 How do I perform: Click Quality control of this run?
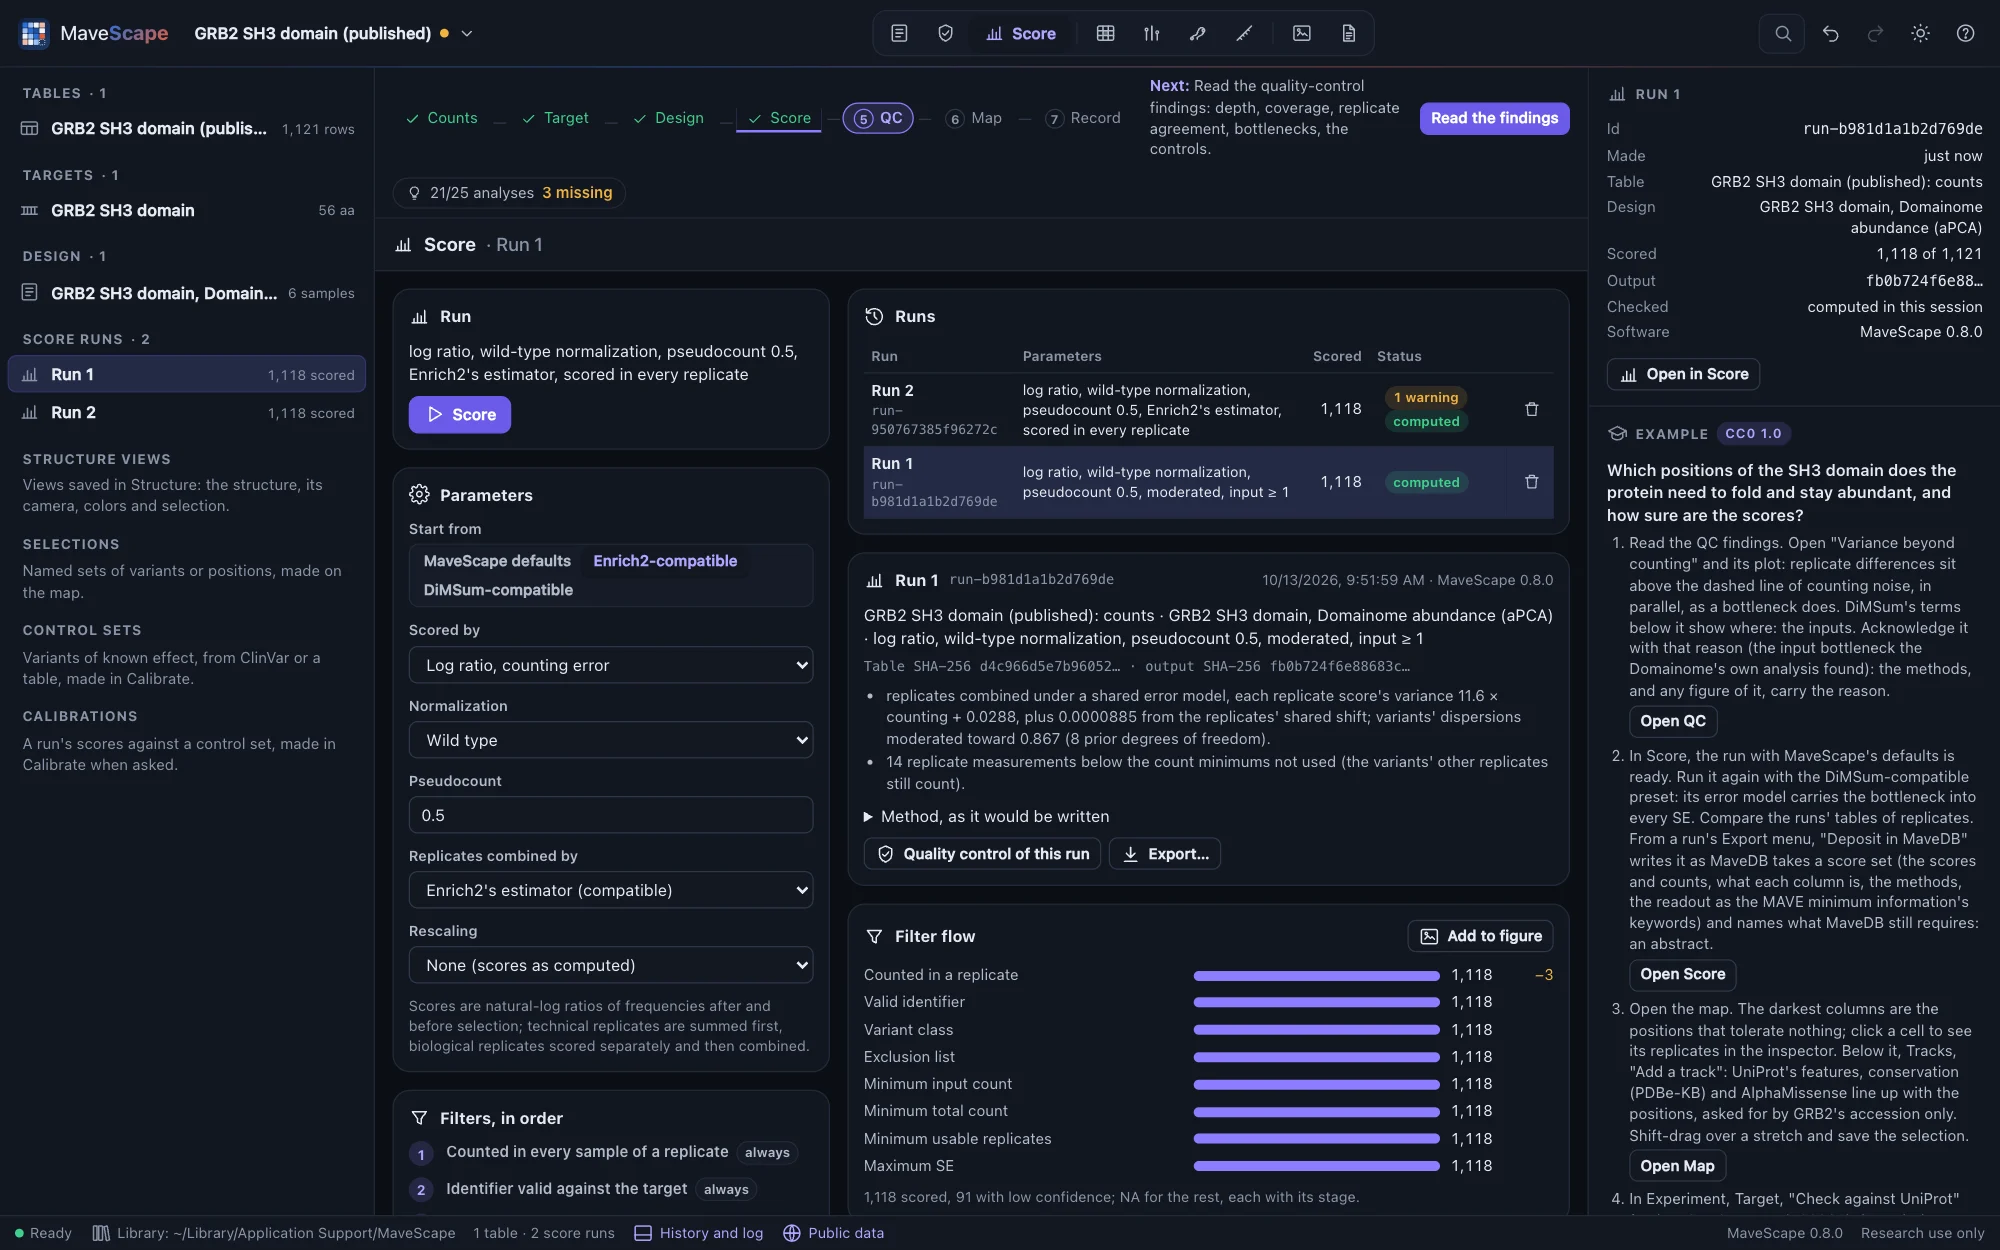[x=982, y=854]
